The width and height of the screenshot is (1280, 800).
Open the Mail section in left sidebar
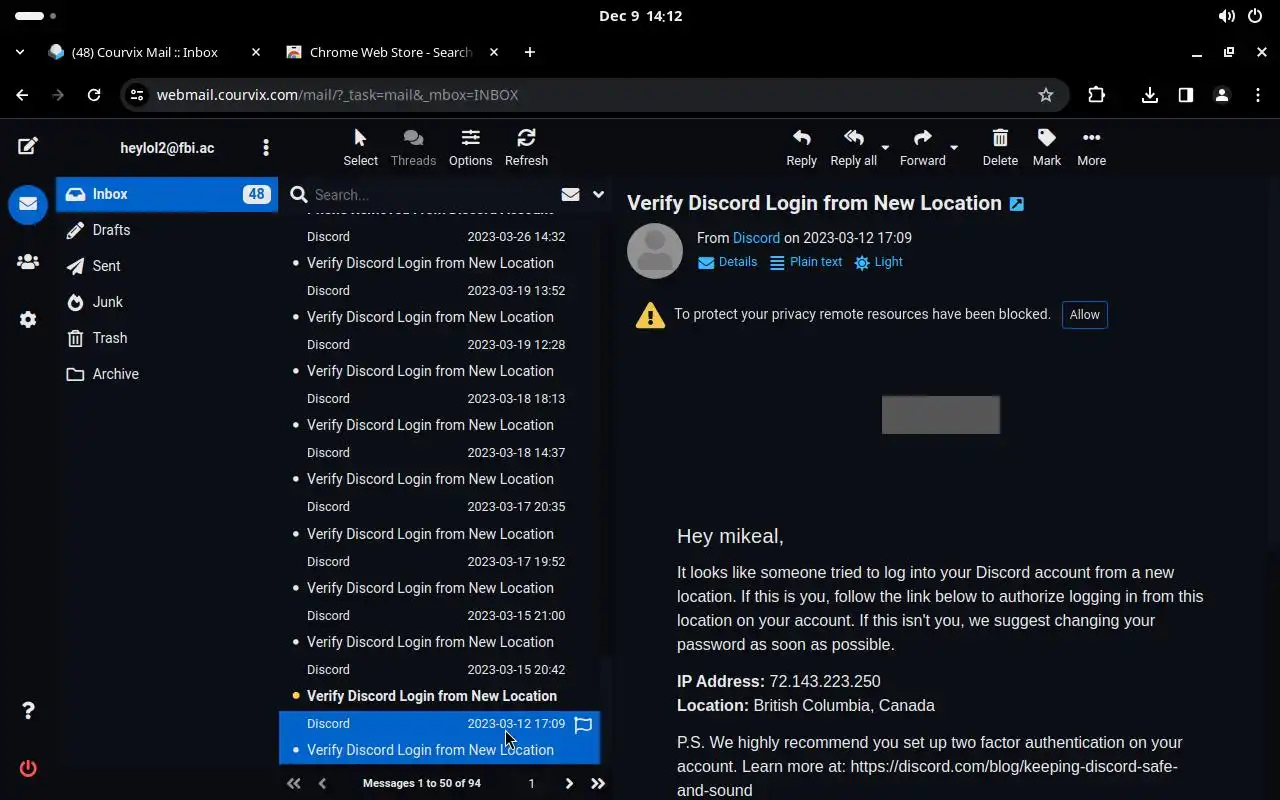28,204
